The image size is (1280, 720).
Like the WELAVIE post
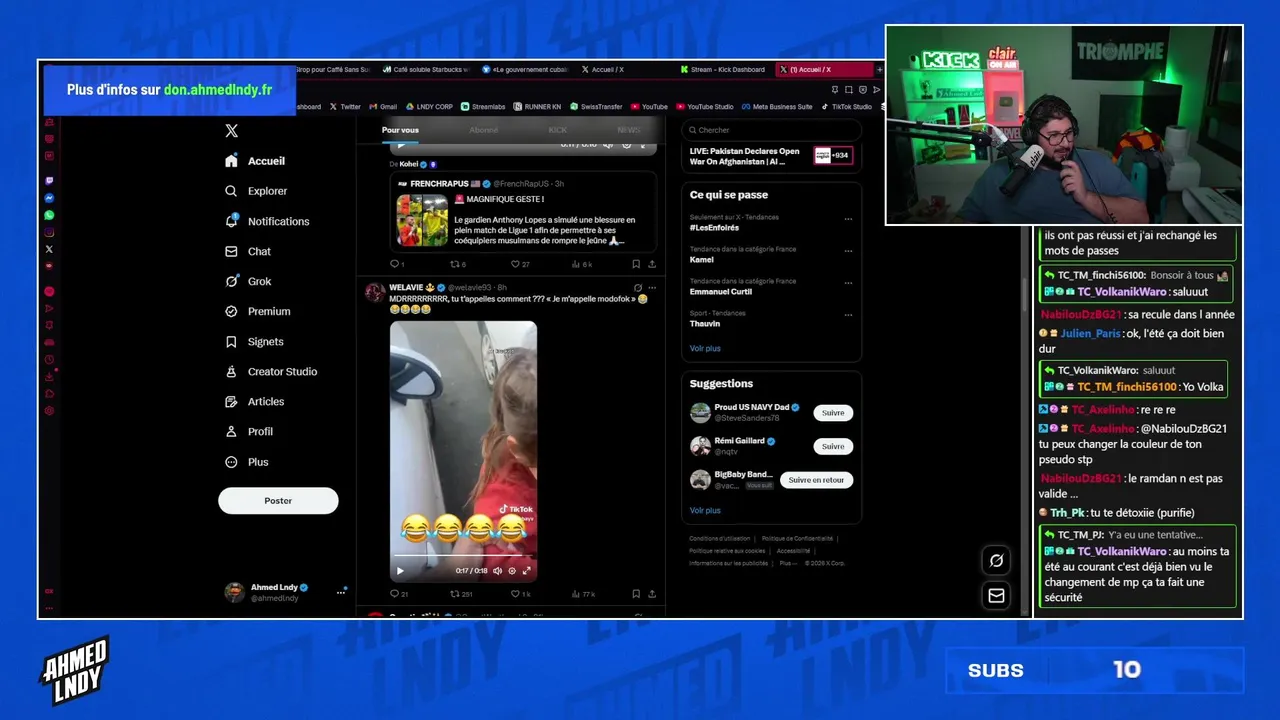point(519,594)
